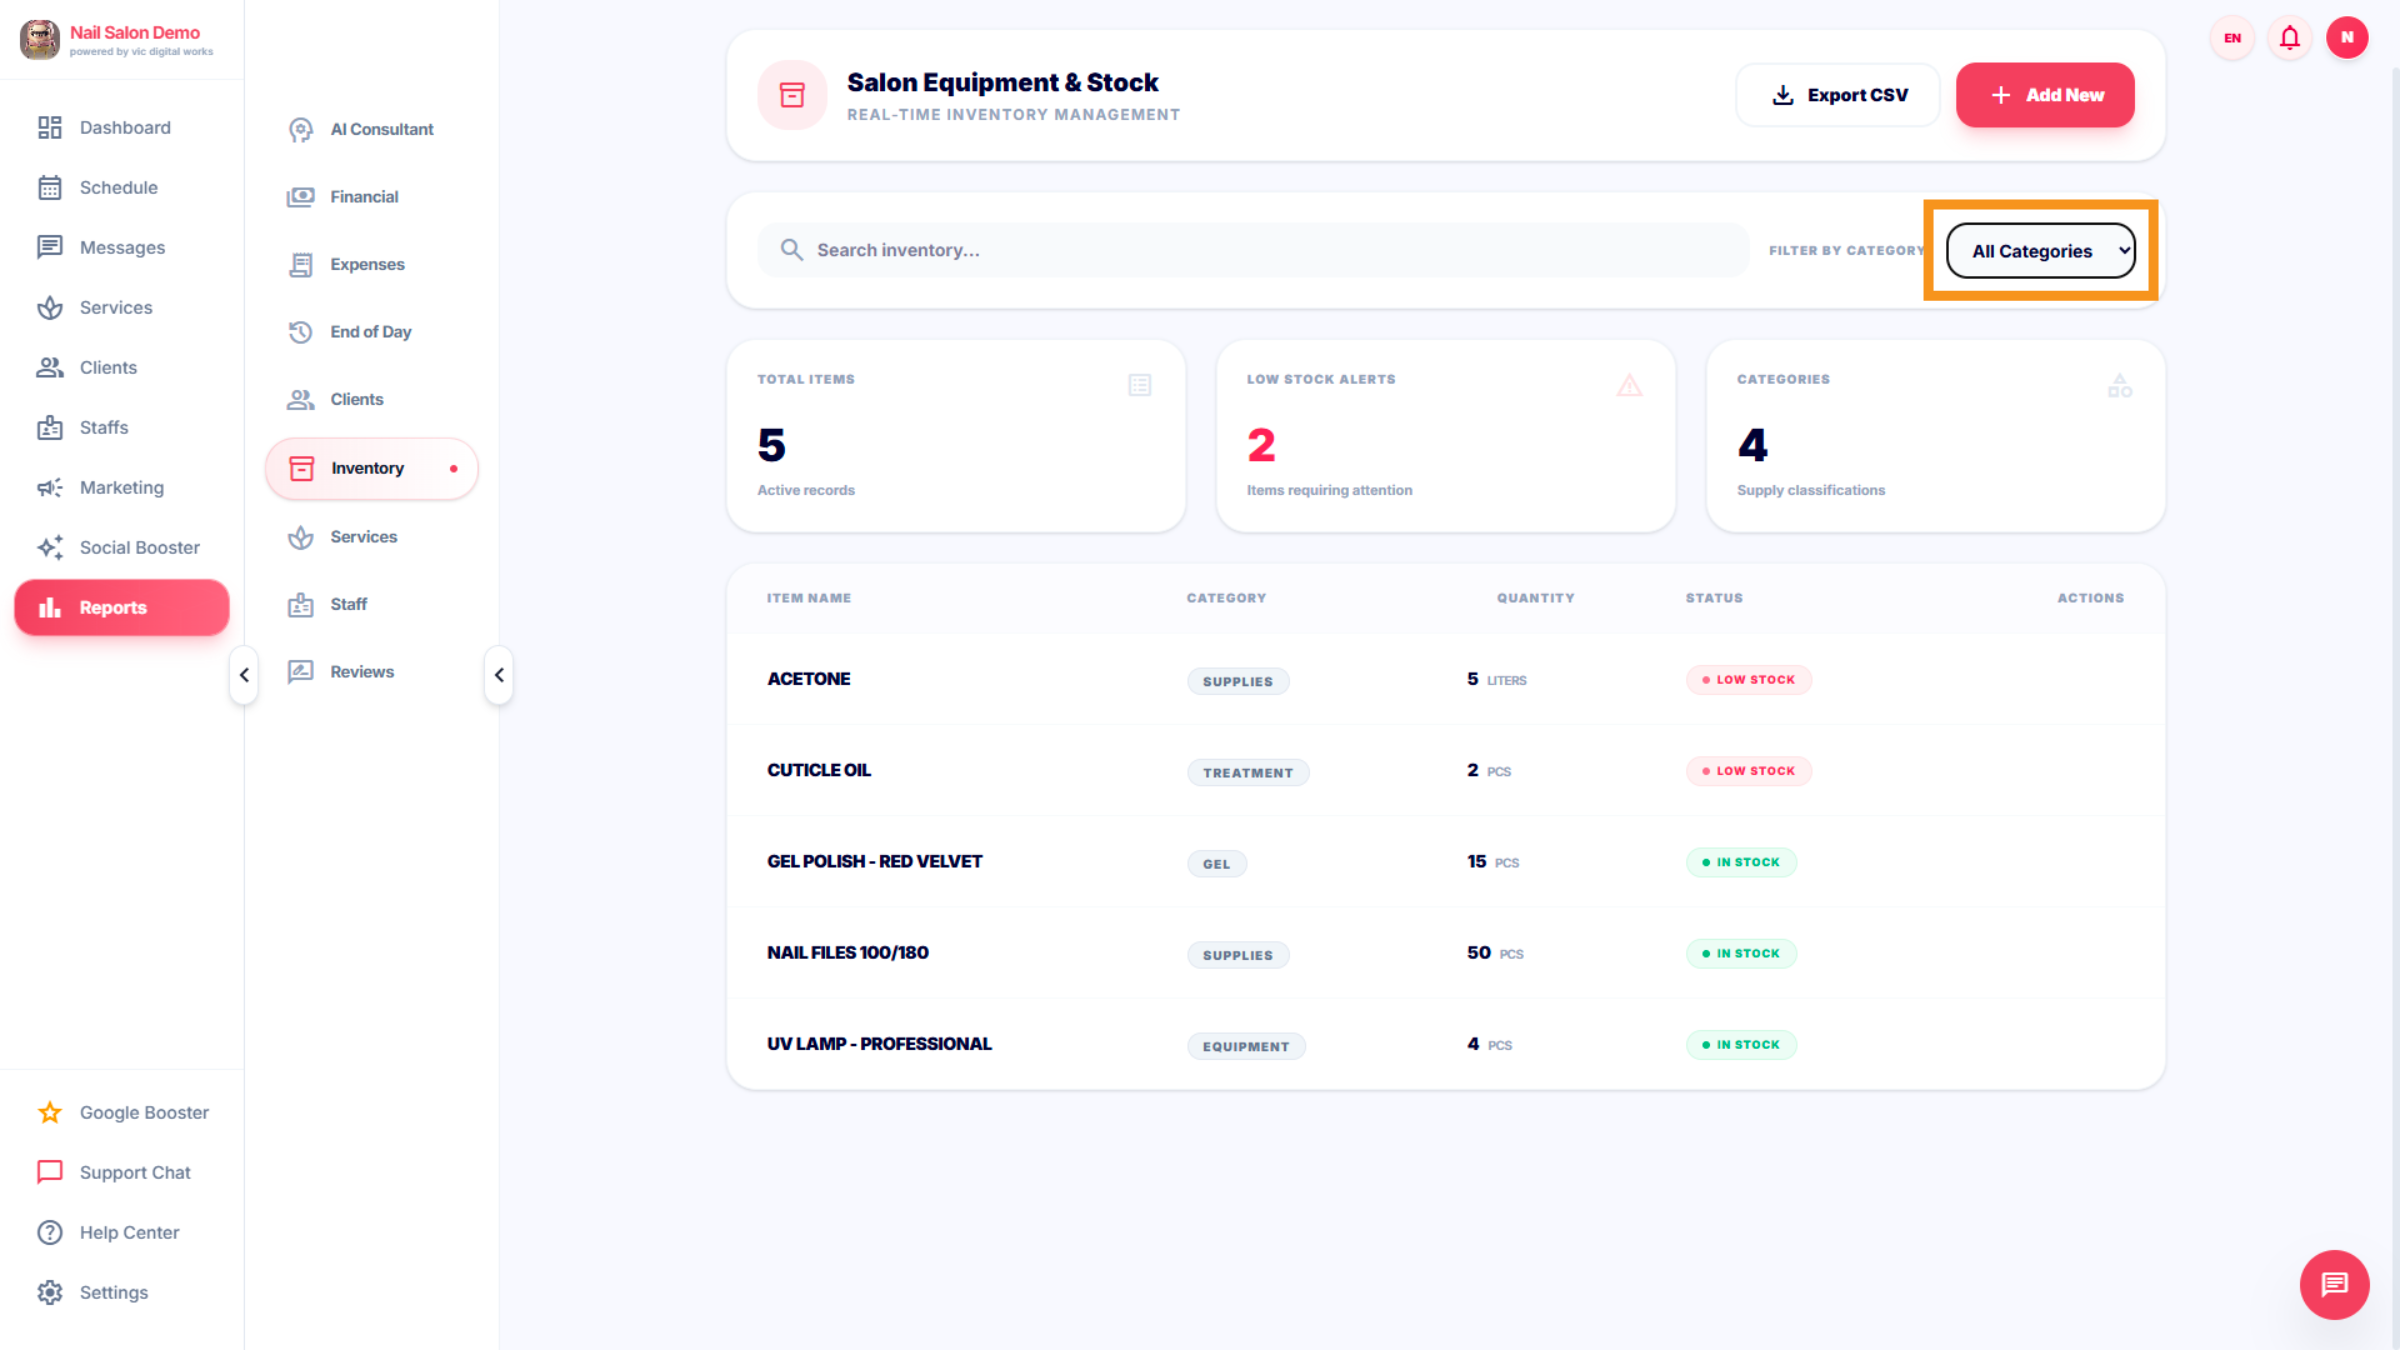
Task: Click the Total Items list icon
Action: tap(1139, 385)
